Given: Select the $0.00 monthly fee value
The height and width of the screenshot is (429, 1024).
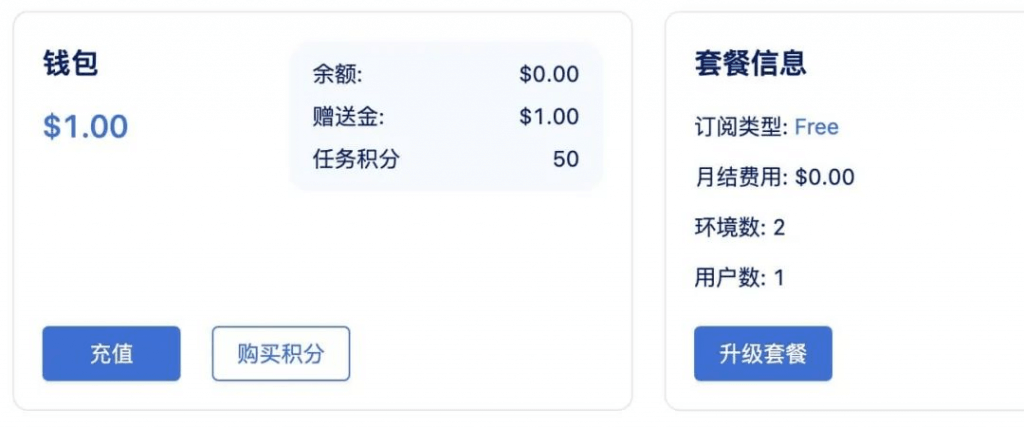Looking at the screenshot, I should point(825,178).
